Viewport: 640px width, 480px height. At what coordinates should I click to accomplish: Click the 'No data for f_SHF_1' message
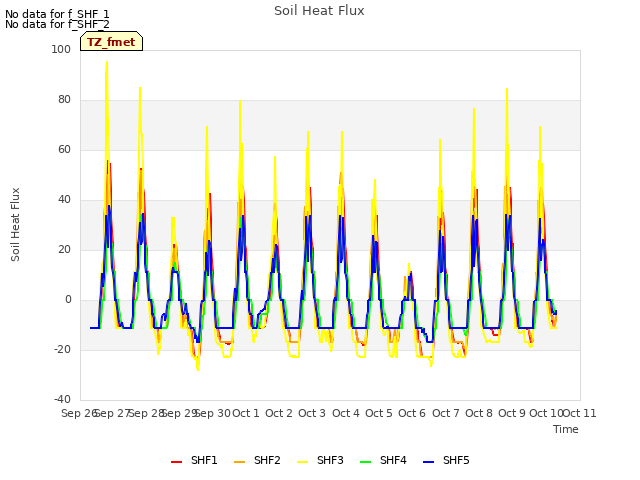point(57,14)
